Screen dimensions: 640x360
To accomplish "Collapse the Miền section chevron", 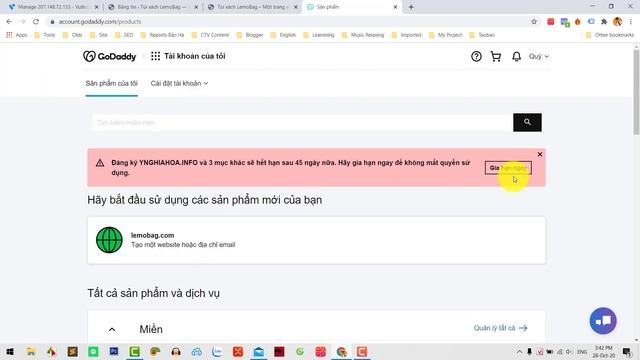I will click(x=112, y=329).
